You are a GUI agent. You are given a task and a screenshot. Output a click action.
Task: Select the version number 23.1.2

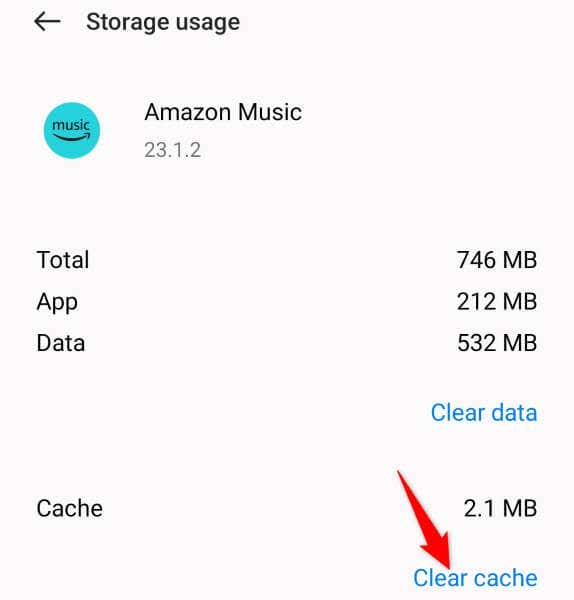(173, 150)
